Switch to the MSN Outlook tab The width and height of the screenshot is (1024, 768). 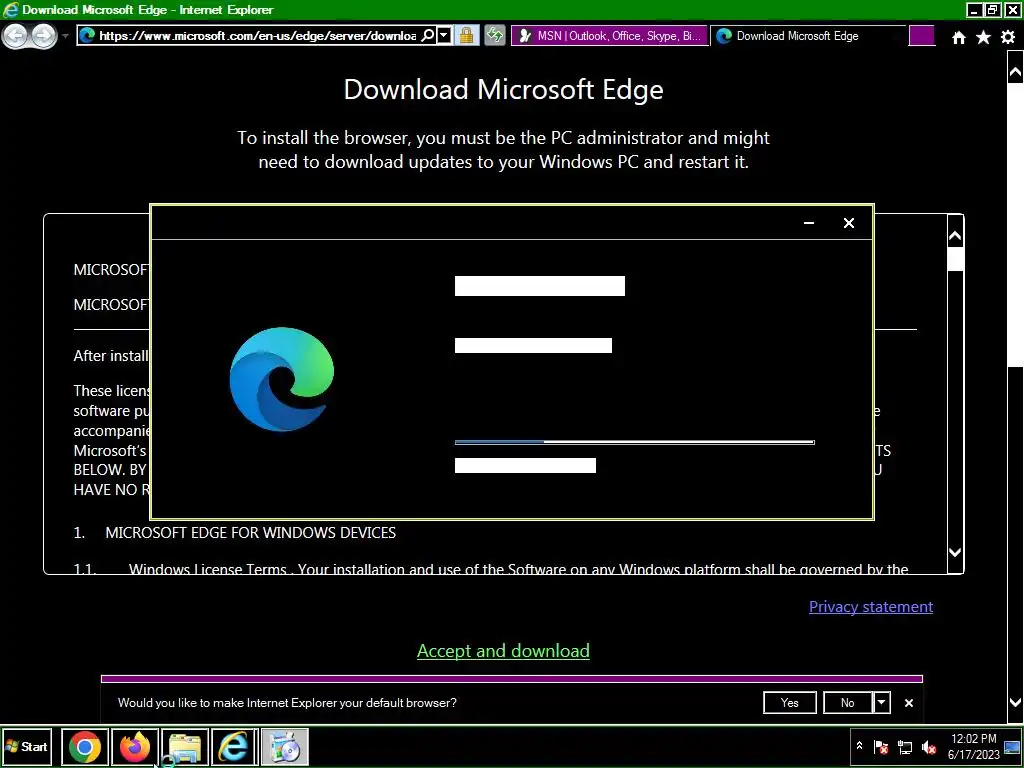(x=610, y=36)
